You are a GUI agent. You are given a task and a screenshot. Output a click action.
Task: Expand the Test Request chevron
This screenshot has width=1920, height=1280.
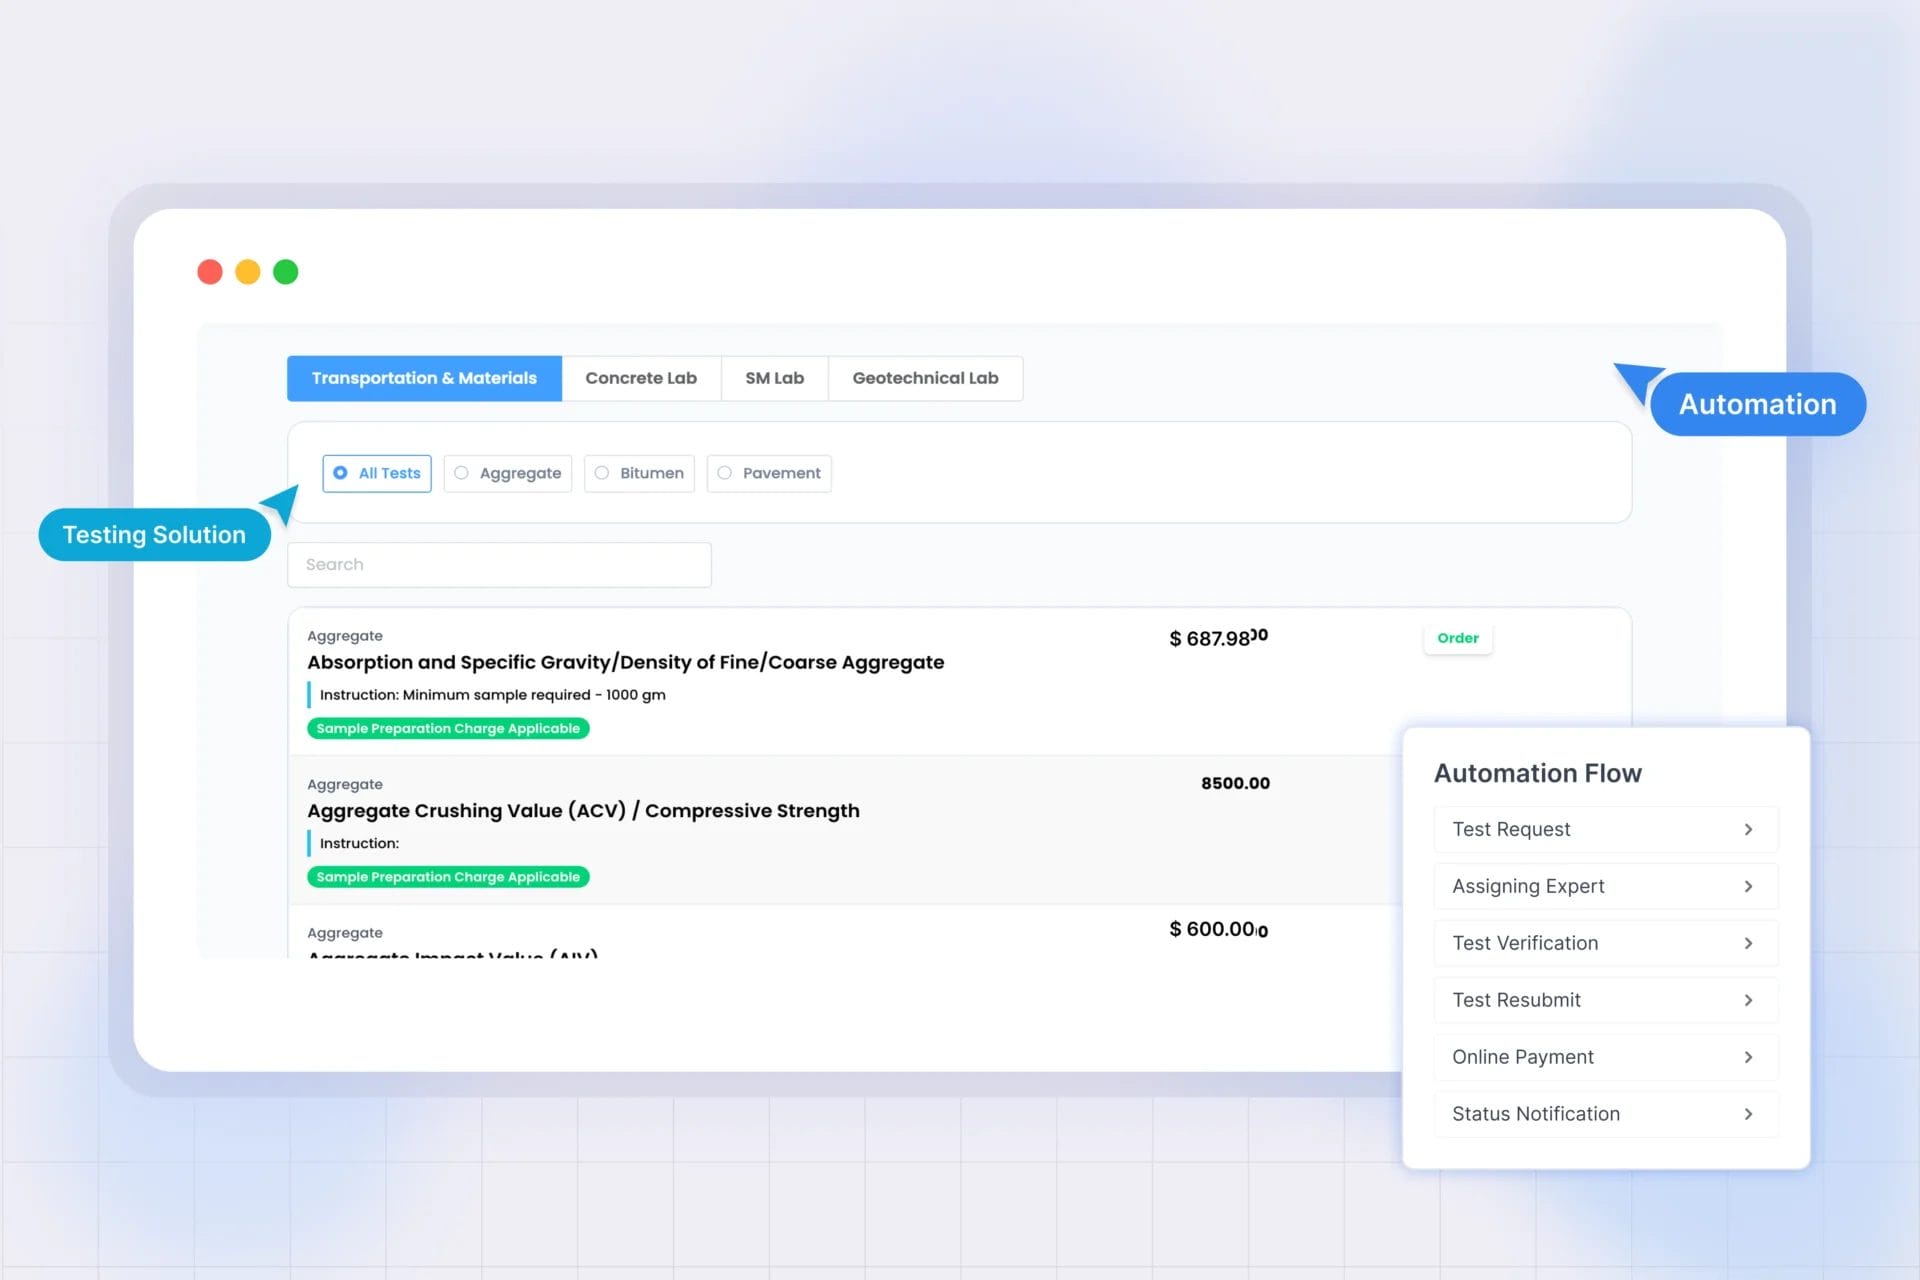1748,829
